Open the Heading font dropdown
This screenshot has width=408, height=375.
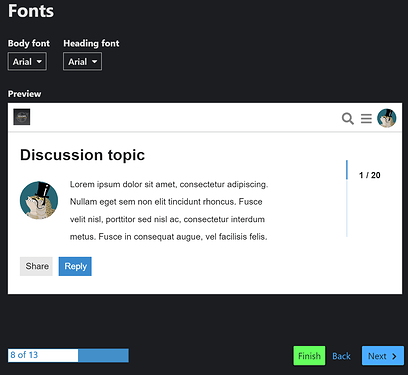coord(82,62)
